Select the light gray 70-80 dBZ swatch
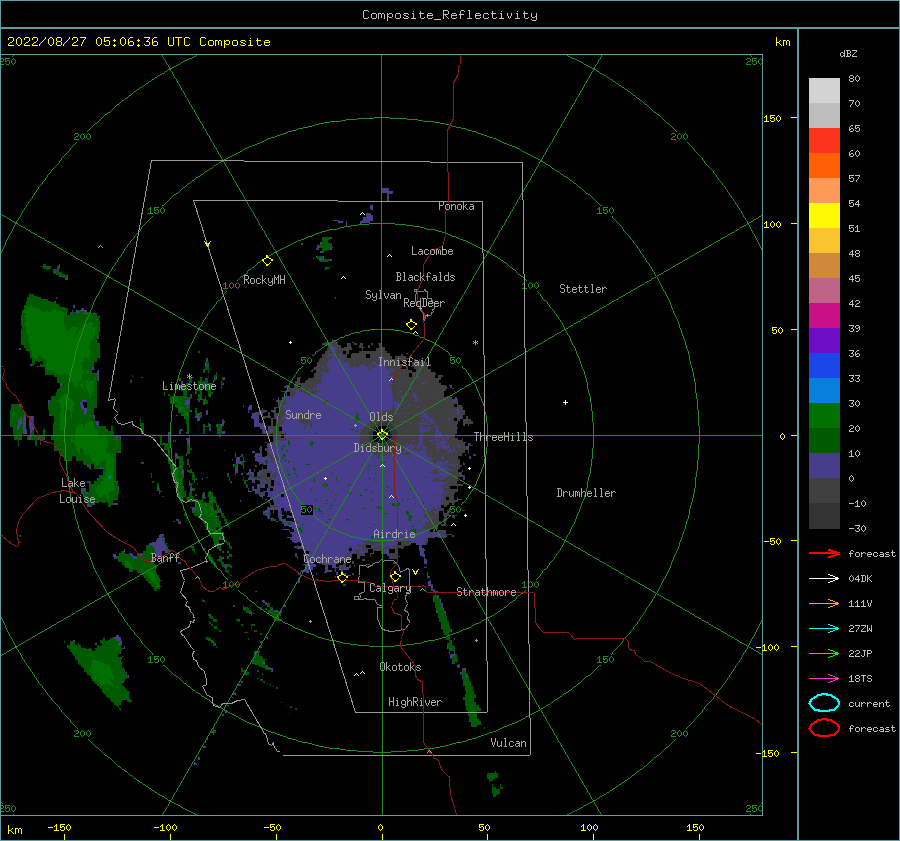 (824, 90)
